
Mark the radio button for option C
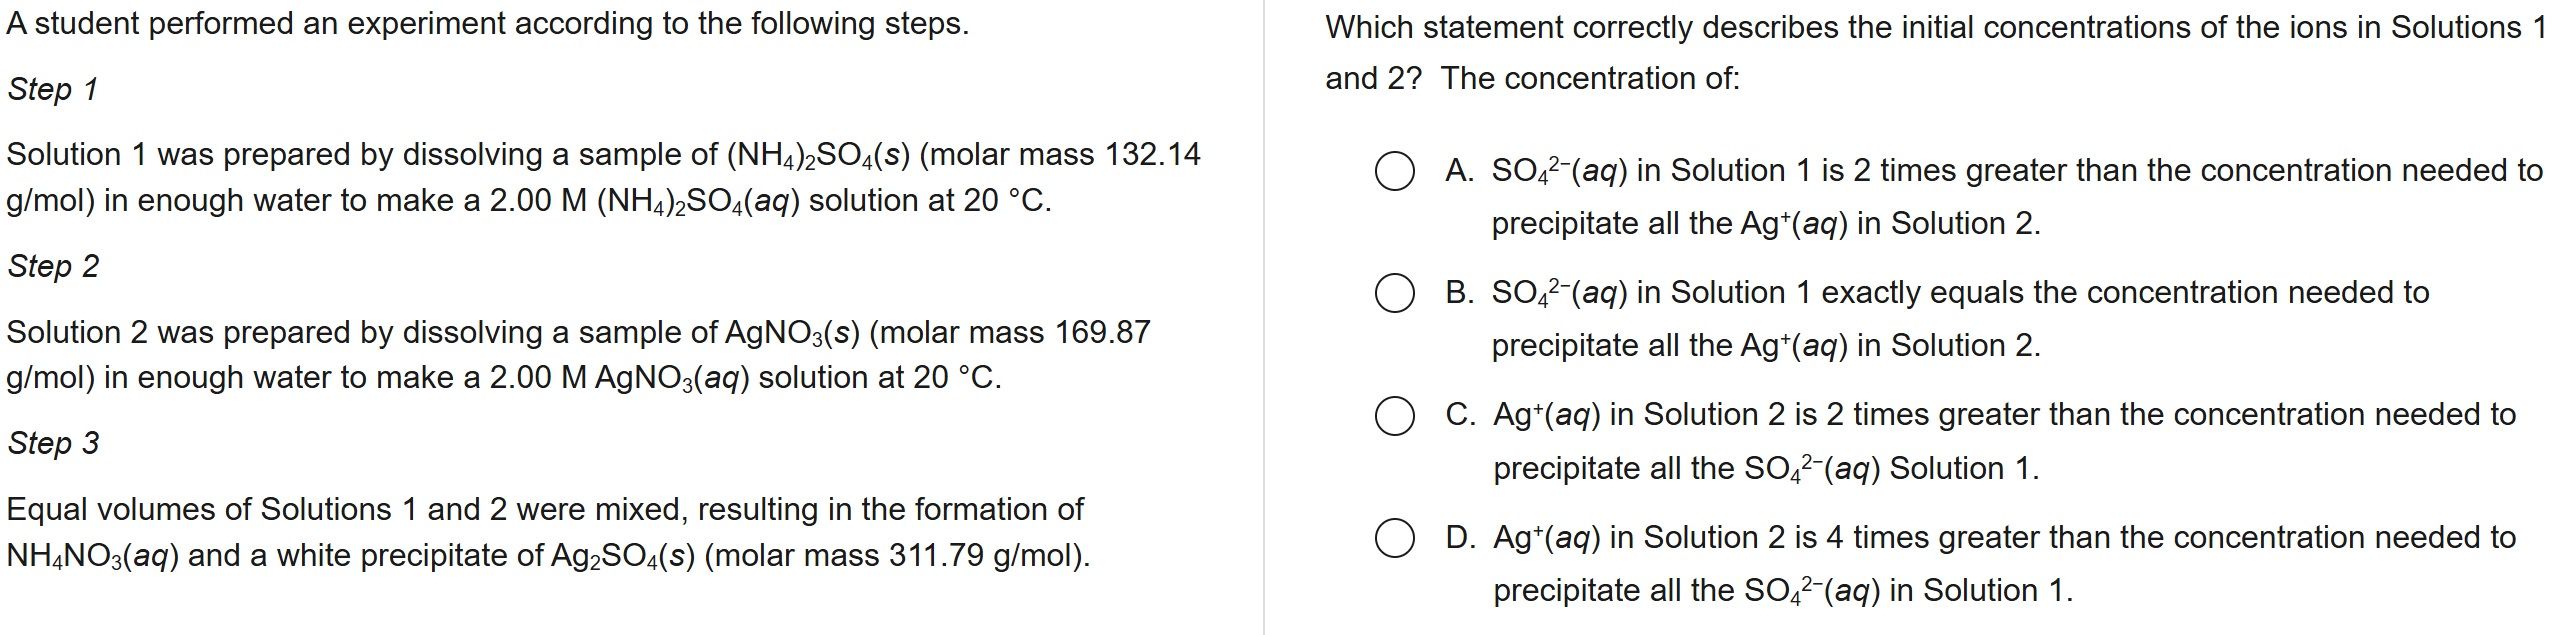click(x=1394, y=415)
